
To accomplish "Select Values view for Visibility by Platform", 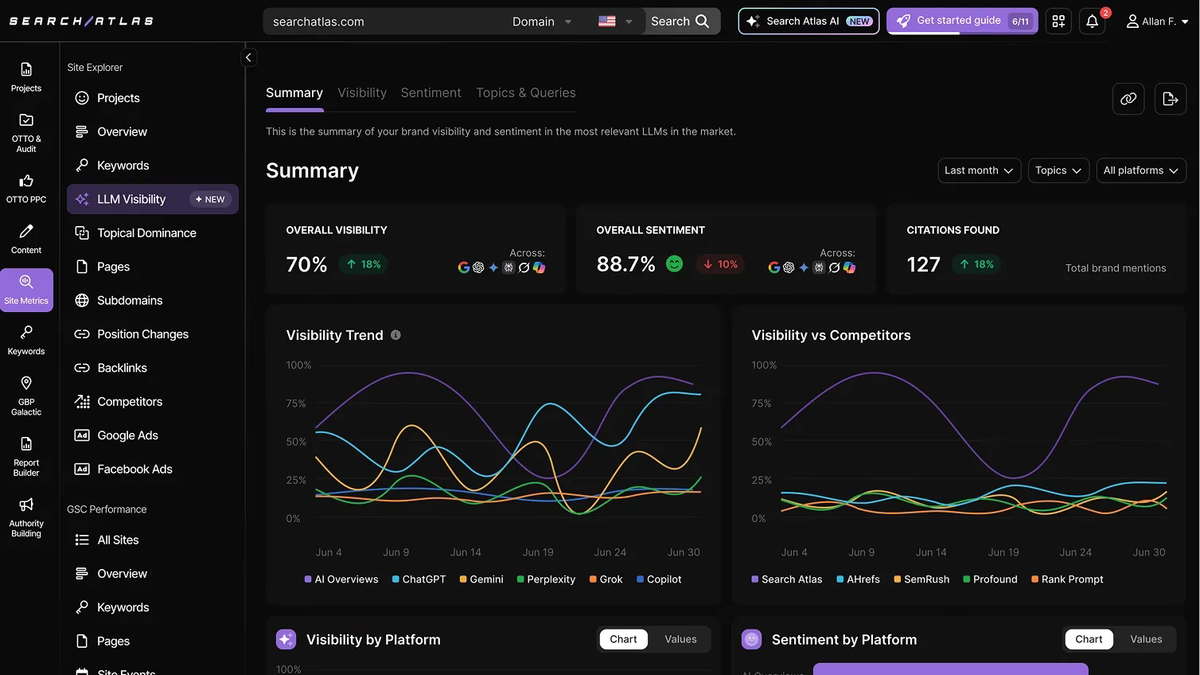I will click(681, 639).
